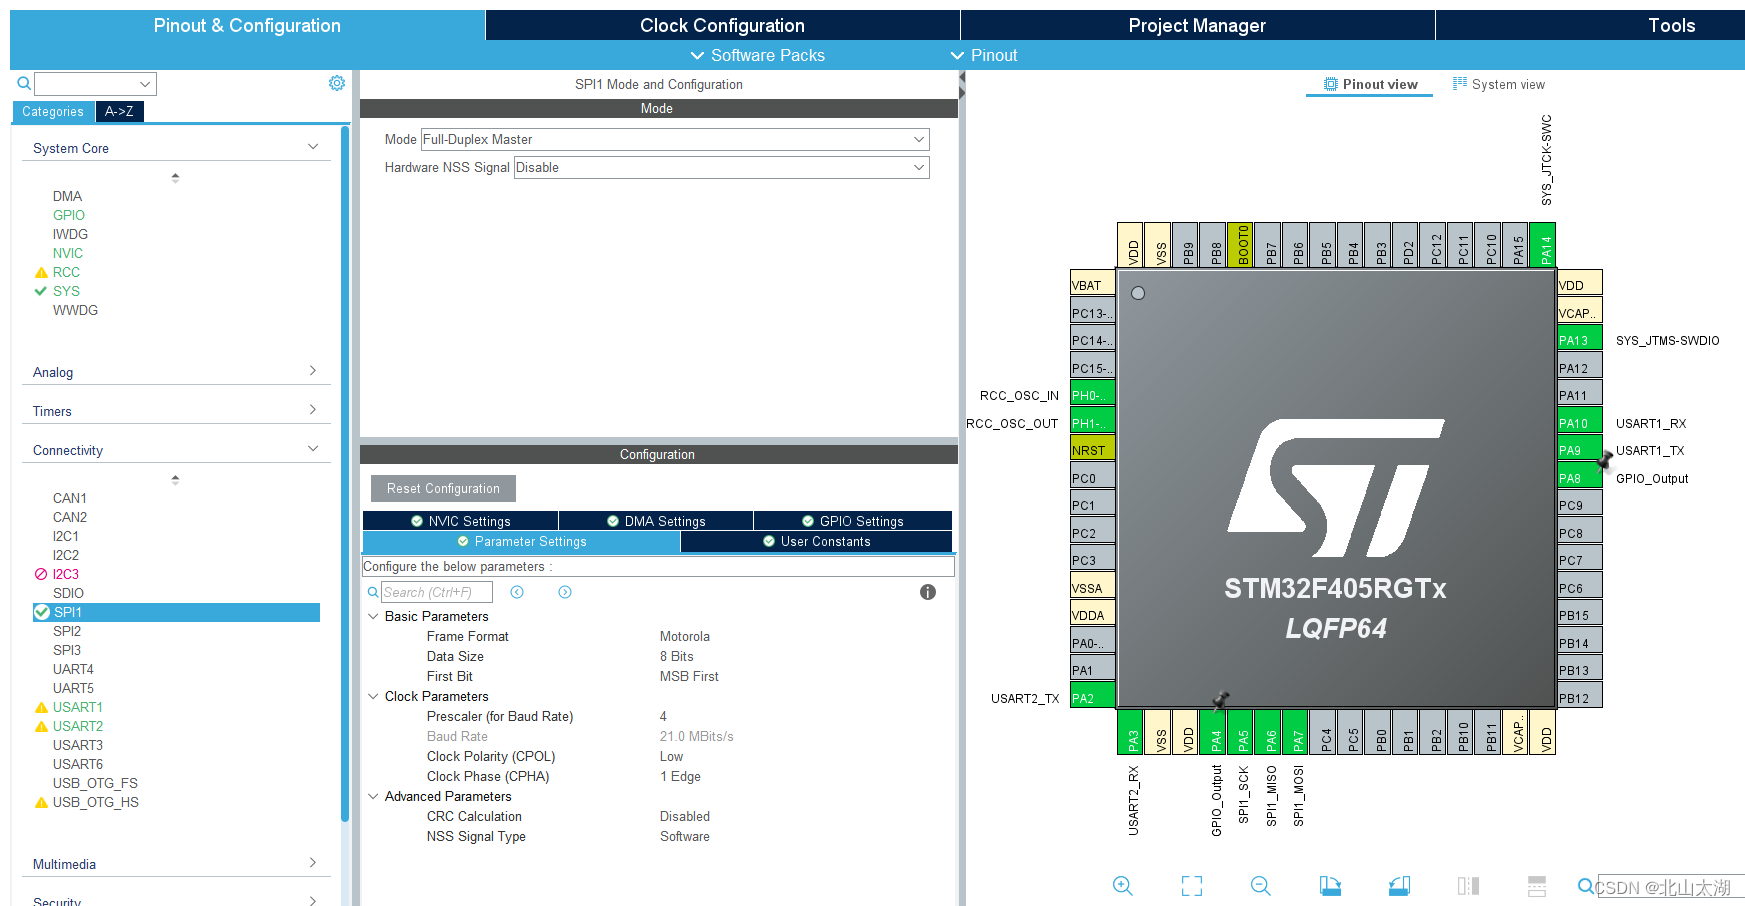Select the BOOT0 pin on the chip
This screenshot has height=906, width=1745.
[x=1240, y=245]
